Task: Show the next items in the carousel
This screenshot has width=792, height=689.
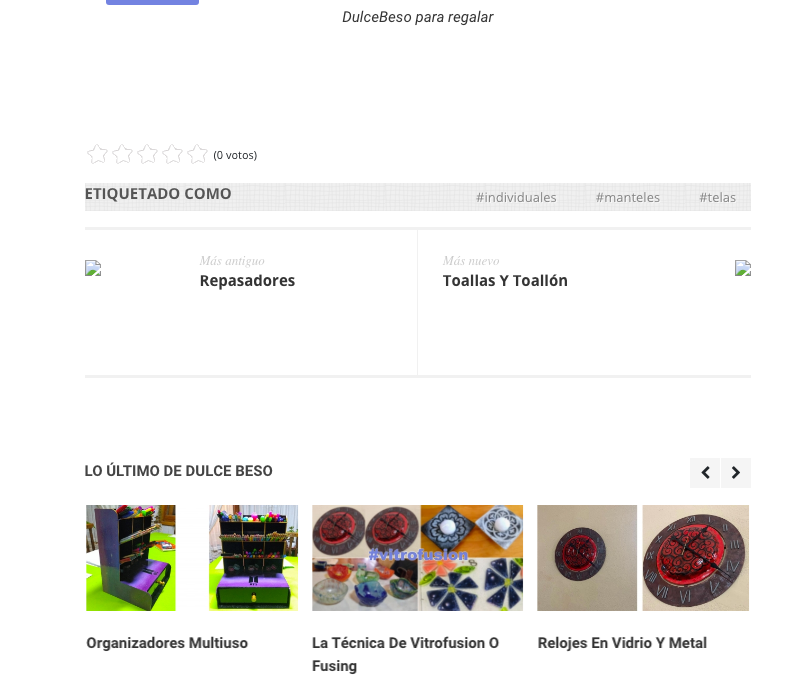Action: click(x=736, y=473)
